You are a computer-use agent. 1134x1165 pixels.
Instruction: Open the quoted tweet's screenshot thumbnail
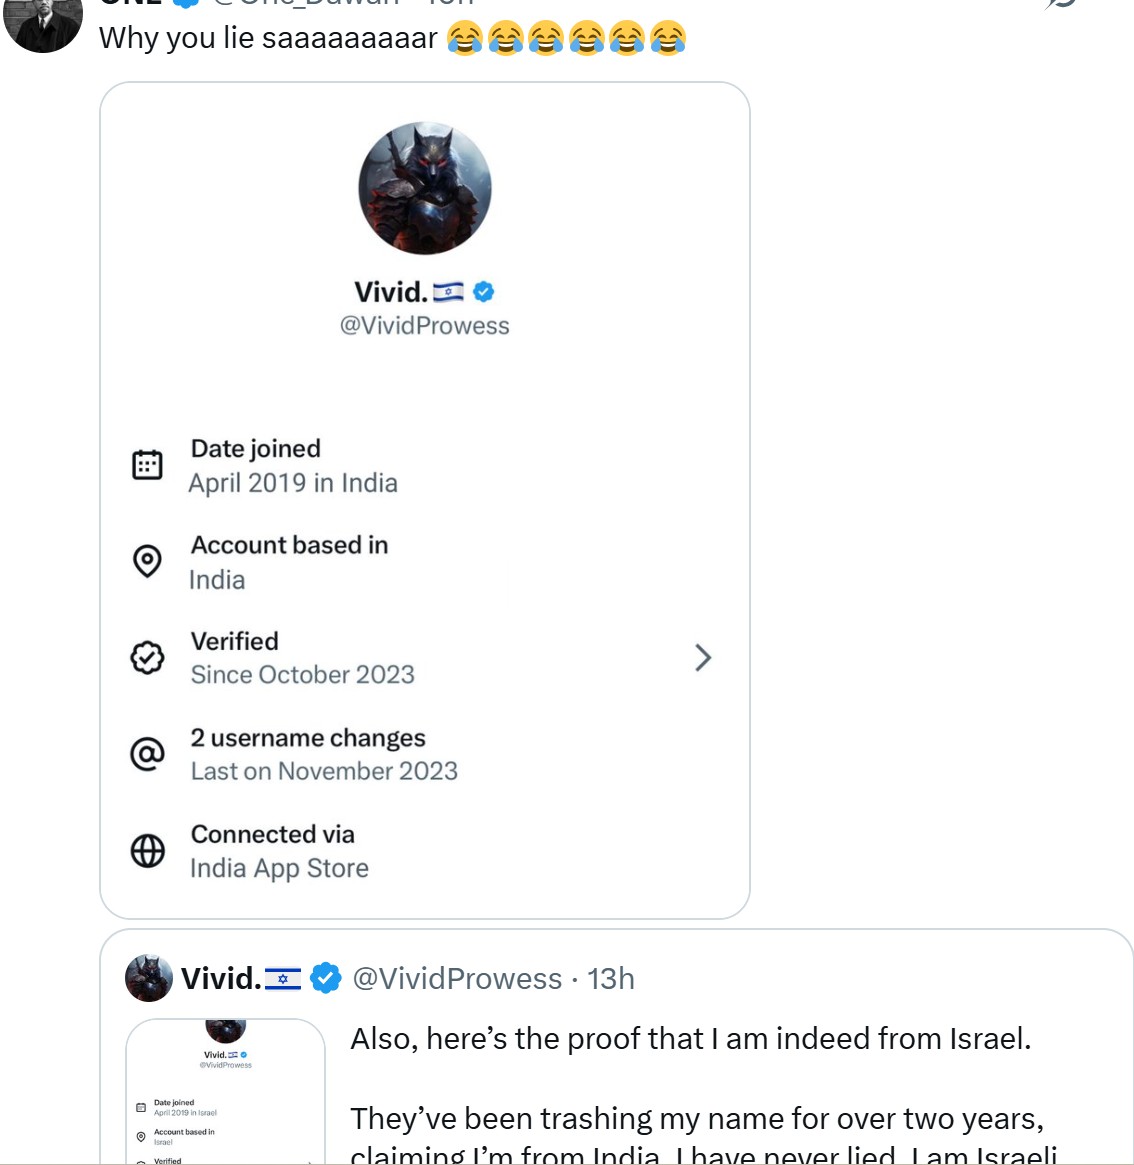click(x=225, y=1091)
